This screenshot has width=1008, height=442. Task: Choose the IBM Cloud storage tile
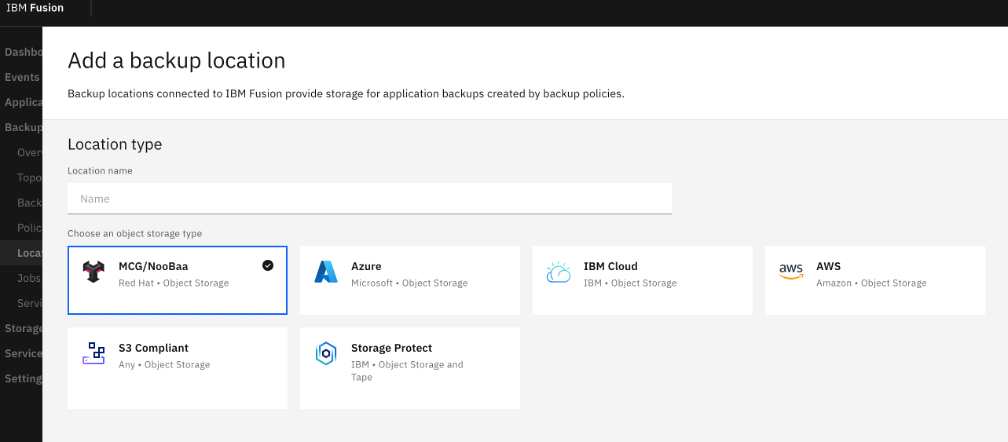(642, 280)
